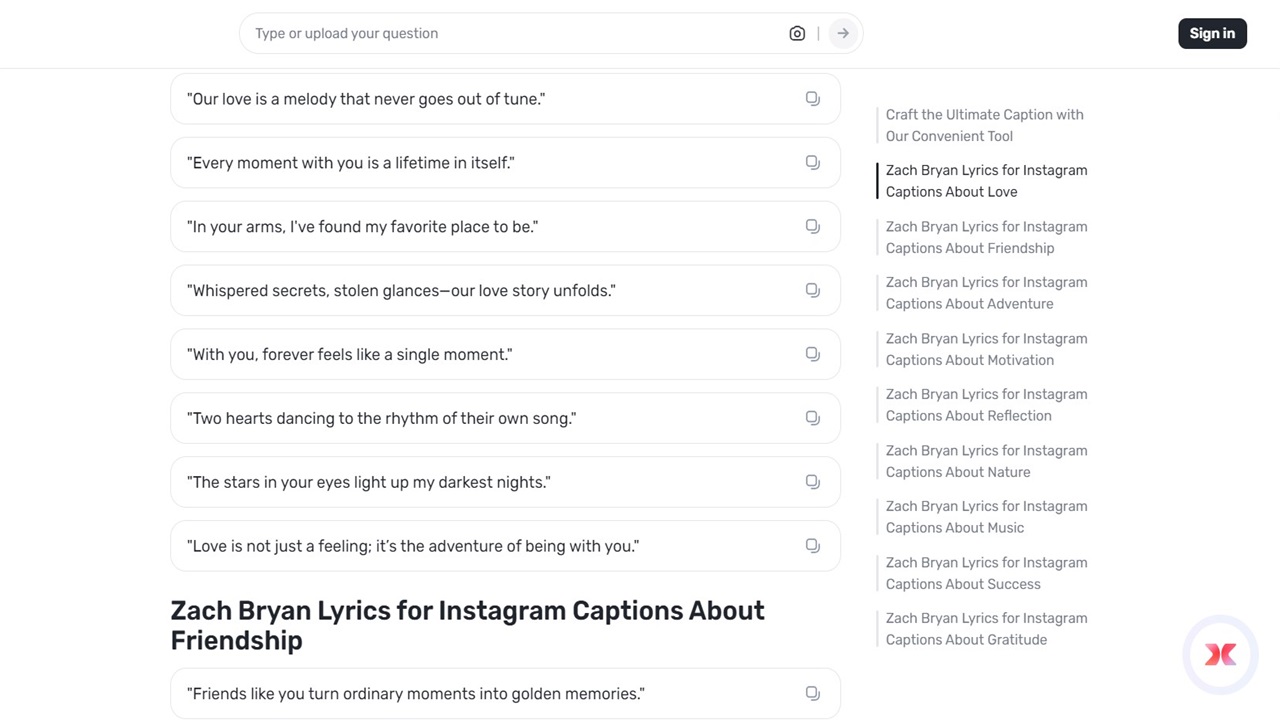Open the floating assistant logo button
1280x720 pixels.
pos(1220,654)
